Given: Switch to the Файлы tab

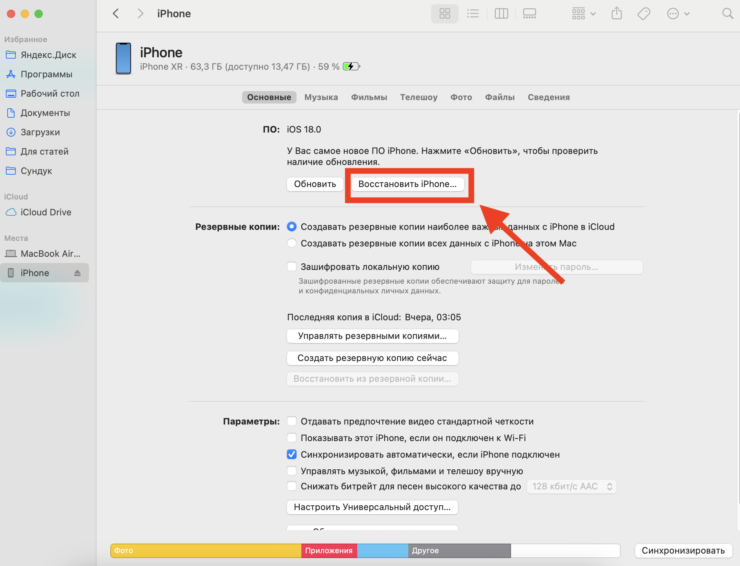Looking at the screenshot, I should 500,97.
